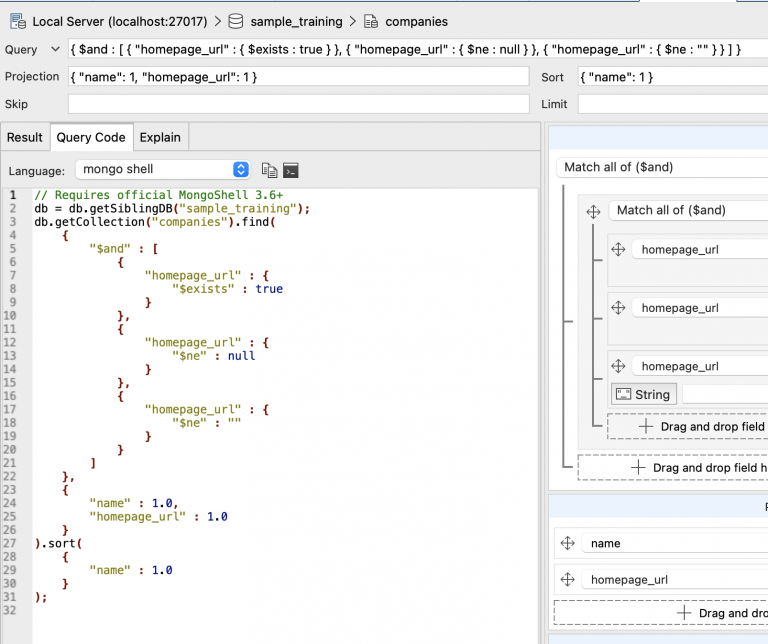The image size is (768, 644).
Task: Switch to the Explain tab
Action: 160,138
